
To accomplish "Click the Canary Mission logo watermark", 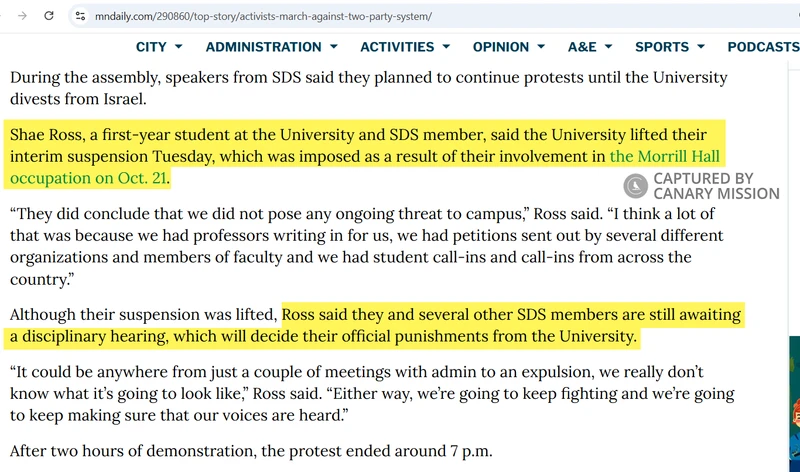I will 635,186.
